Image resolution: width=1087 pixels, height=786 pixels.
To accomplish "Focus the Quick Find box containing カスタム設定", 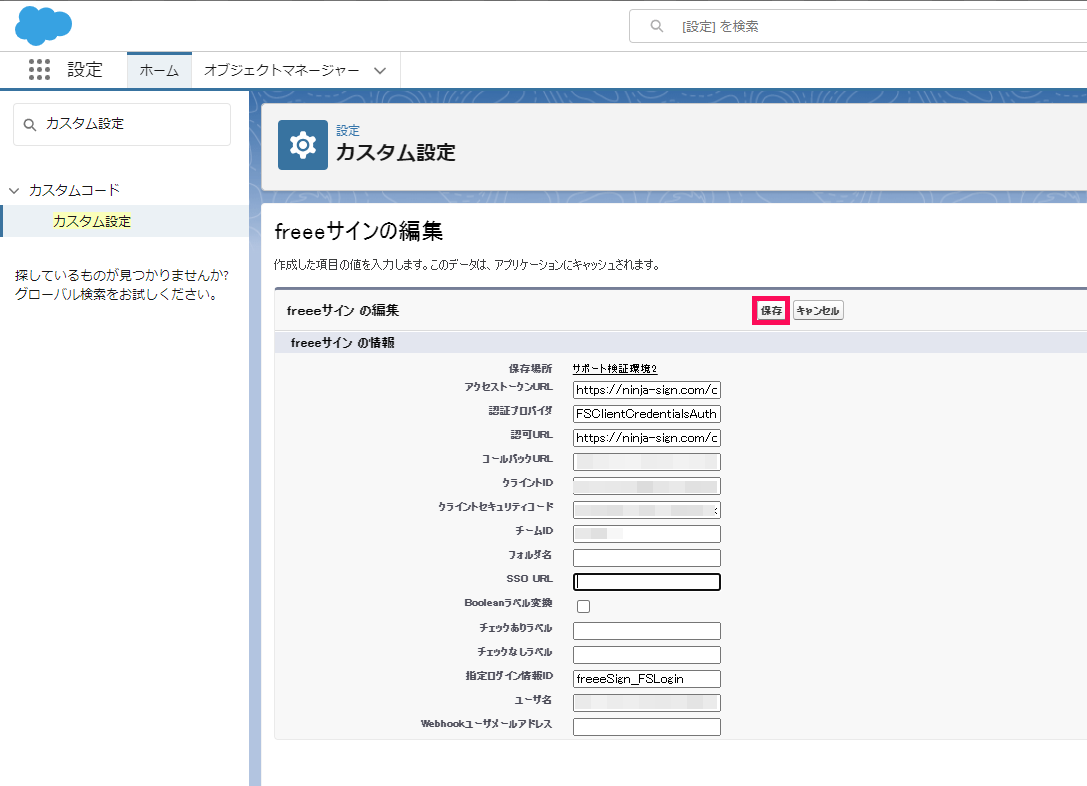I will pos(122,125).
